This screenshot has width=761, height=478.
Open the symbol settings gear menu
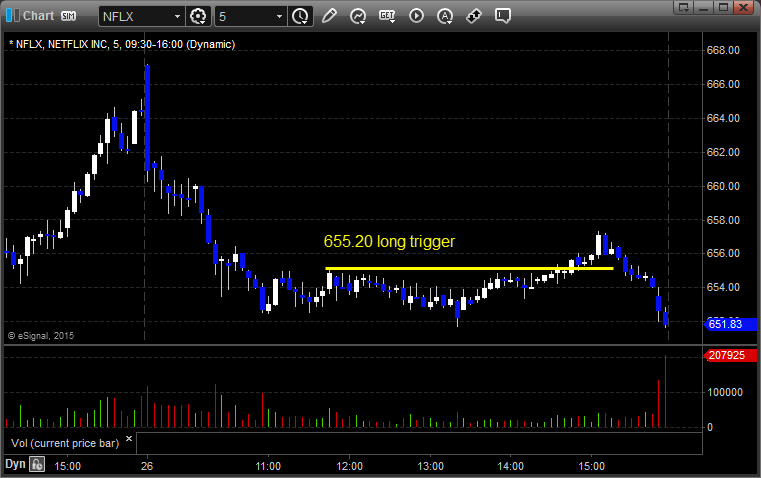pyautogui.click(x=198, y=16)
